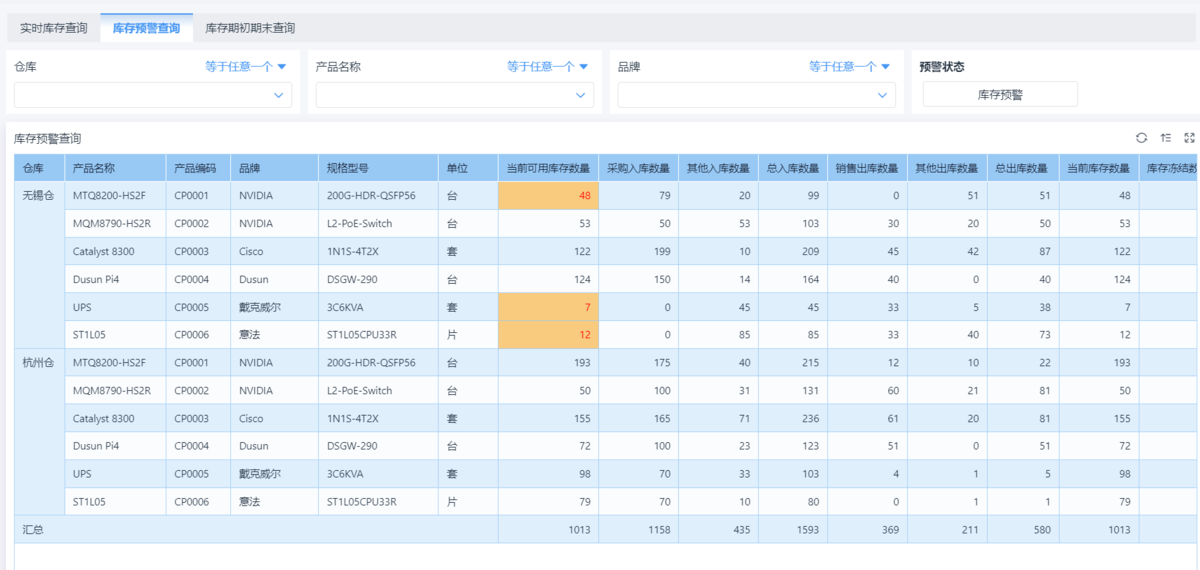
Task: Switch to the 库存期初期末查询 tab
Action: pos(250,29)
